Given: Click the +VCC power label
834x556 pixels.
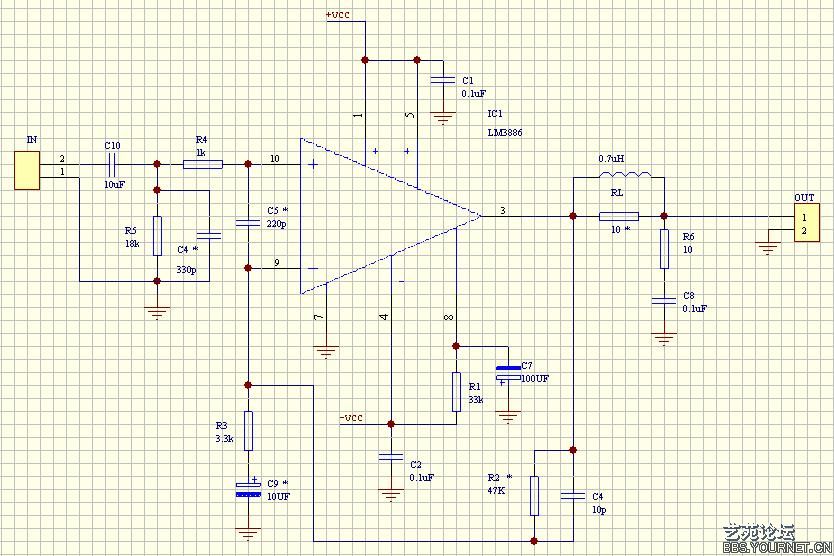Looking at the screenshot, I should coord(338,15).
